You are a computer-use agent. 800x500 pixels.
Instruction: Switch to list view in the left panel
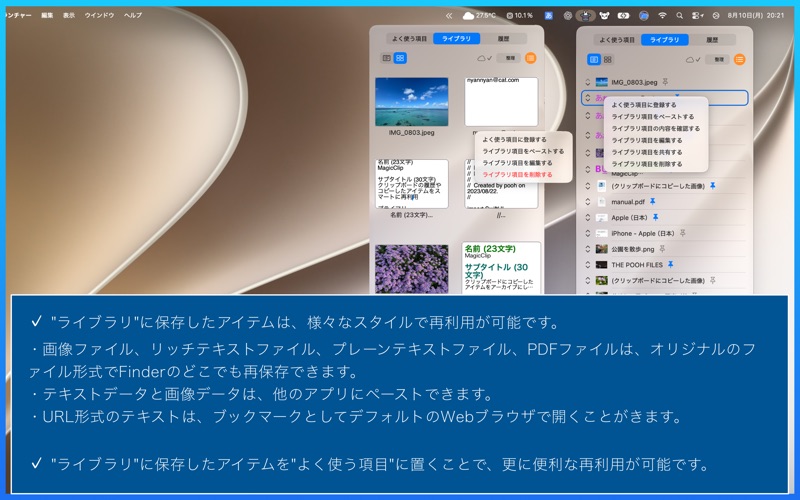coord(387,58)
